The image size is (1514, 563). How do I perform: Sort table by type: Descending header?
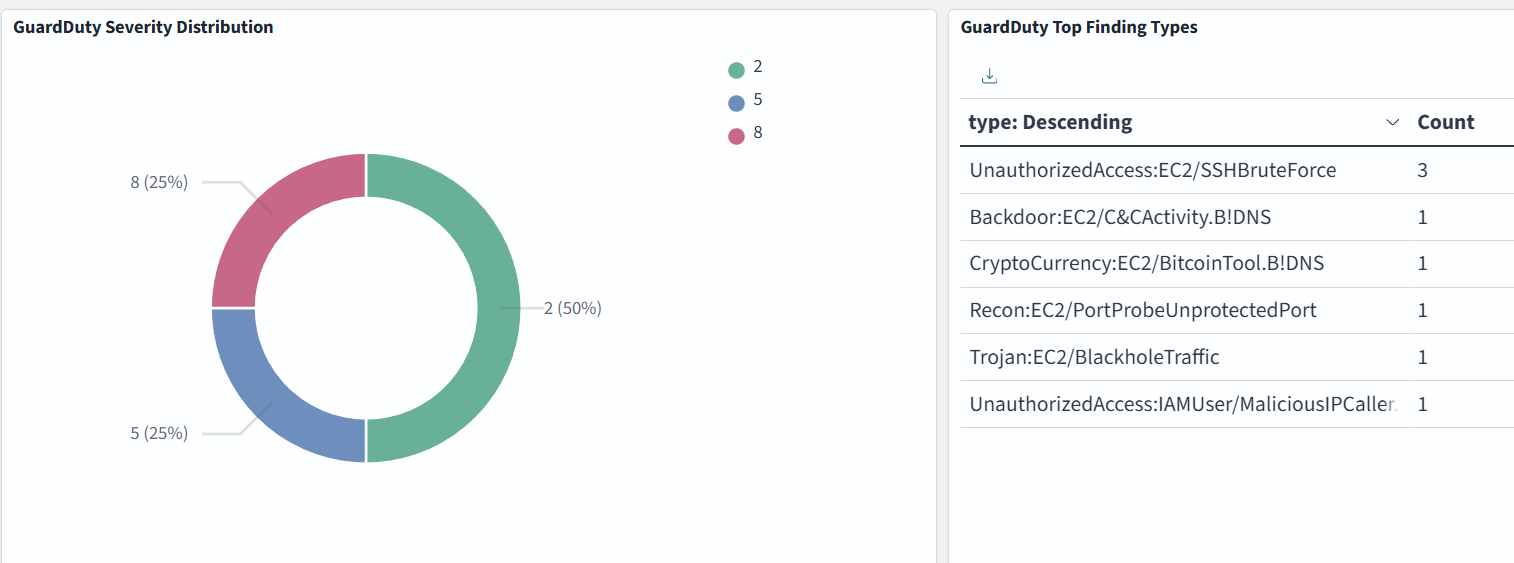pyautogui.click(x=1050, y=123)
